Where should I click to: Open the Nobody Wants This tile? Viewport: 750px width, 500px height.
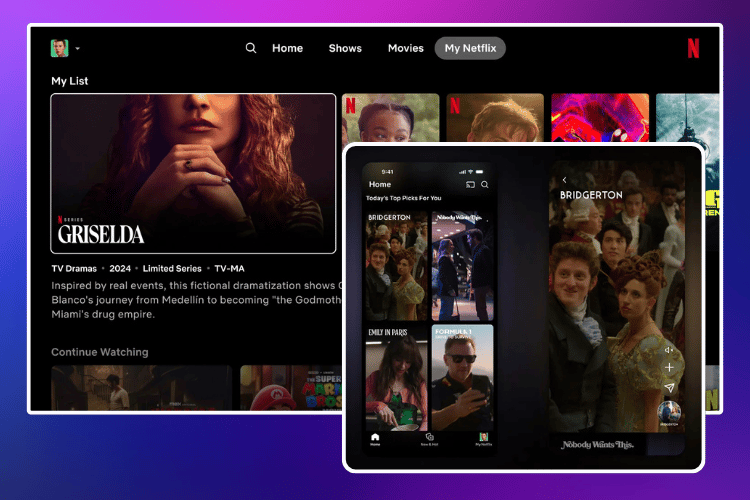click(462, 266)
